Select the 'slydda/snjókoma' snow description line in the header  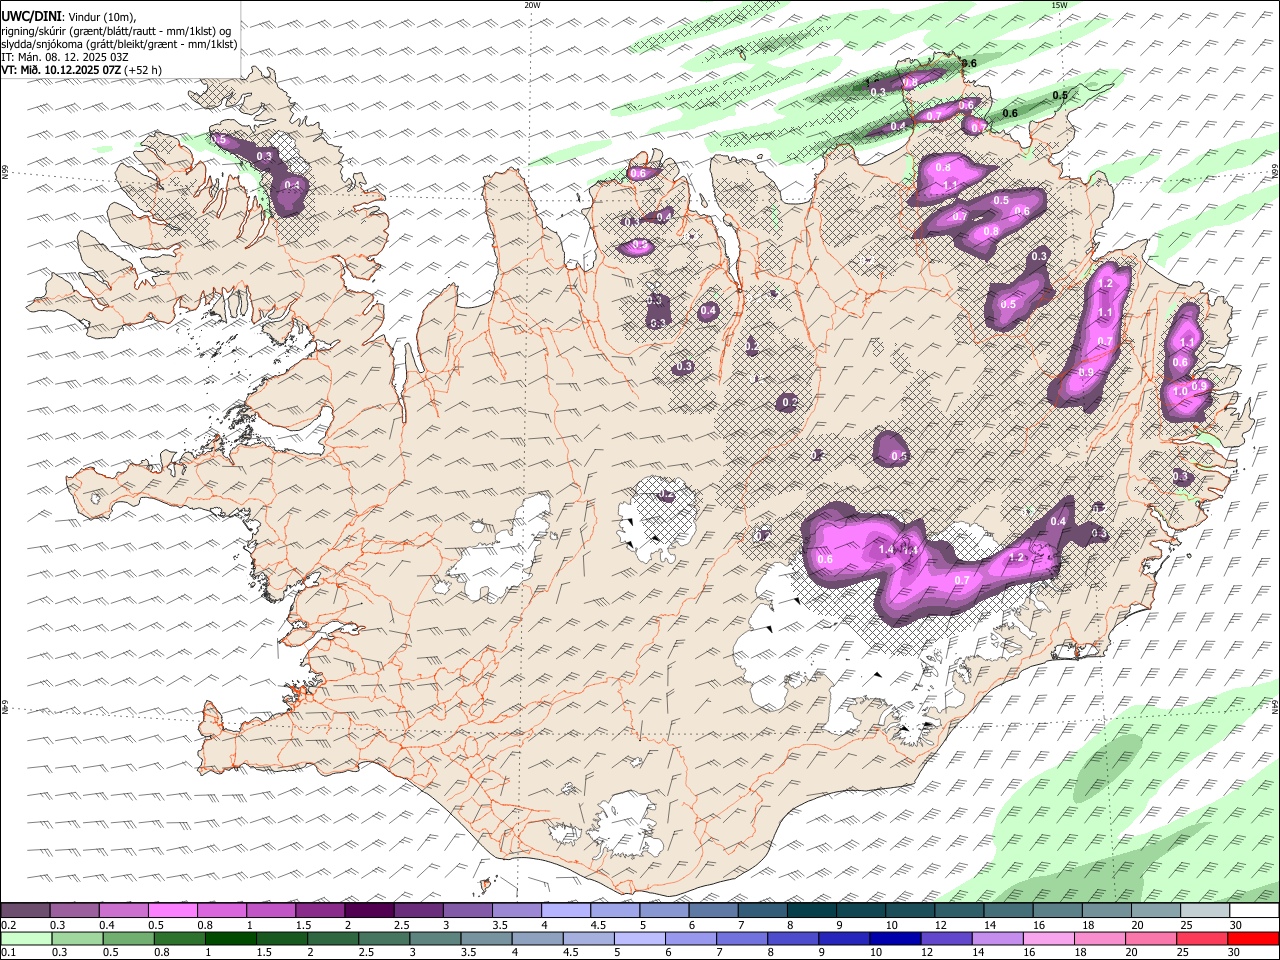[119, 44]
